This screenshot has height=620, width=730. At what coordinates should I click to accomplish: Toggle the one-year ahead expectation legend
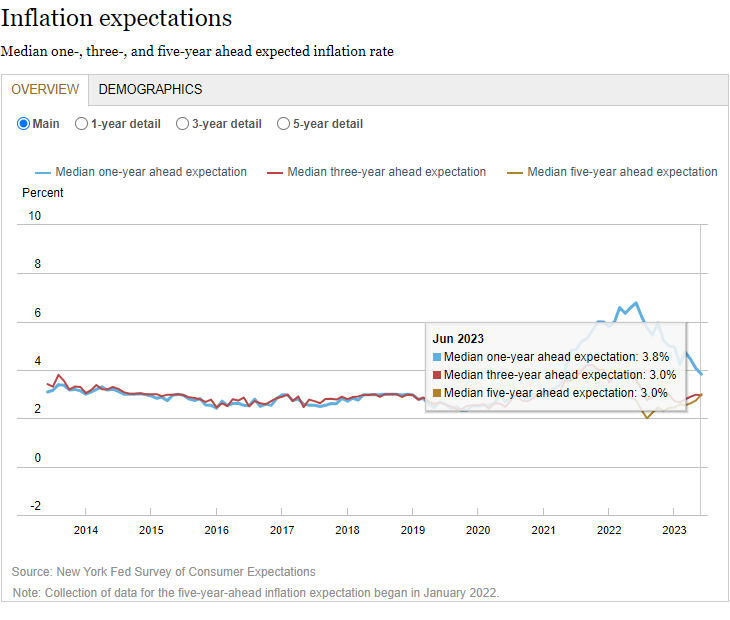151,172
